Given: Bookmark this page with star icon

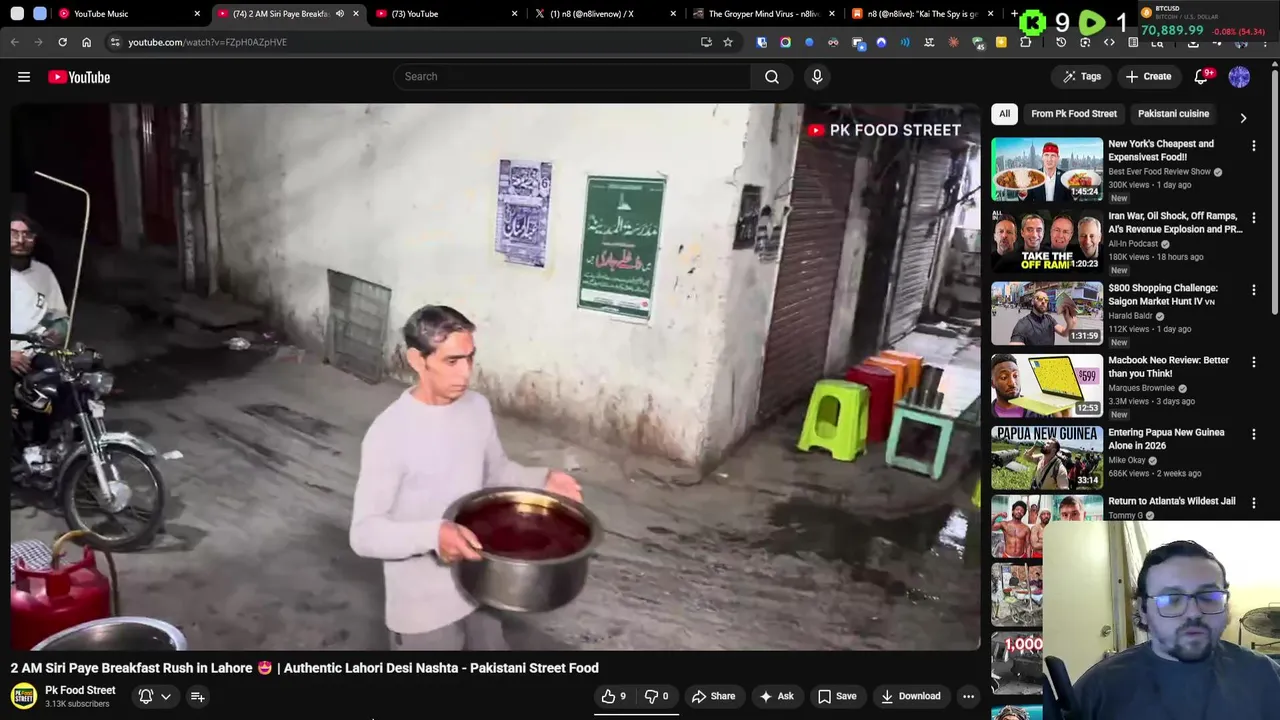Looking at the screenshot, I should click(x=728, y=42).
